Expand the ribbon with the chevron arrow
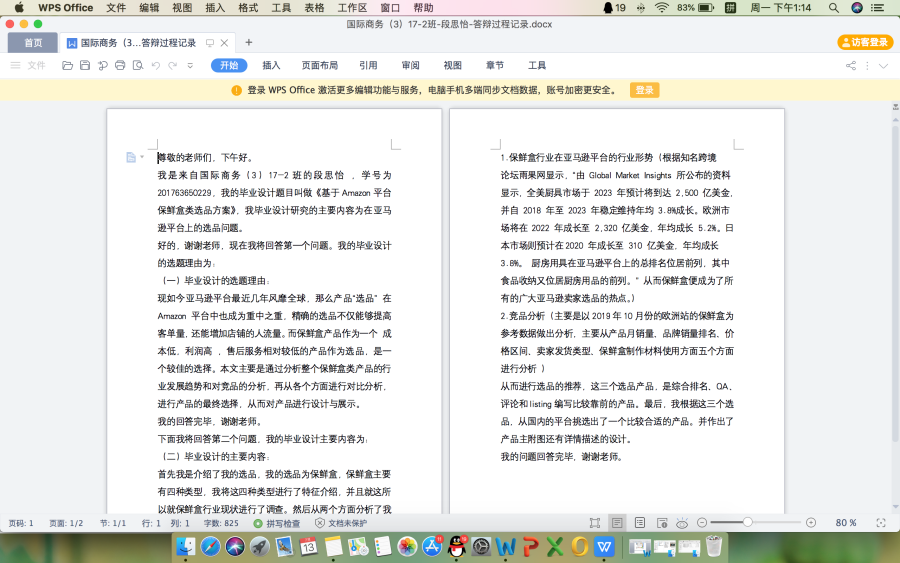The image size is (900, 563). tap(883, 65)
